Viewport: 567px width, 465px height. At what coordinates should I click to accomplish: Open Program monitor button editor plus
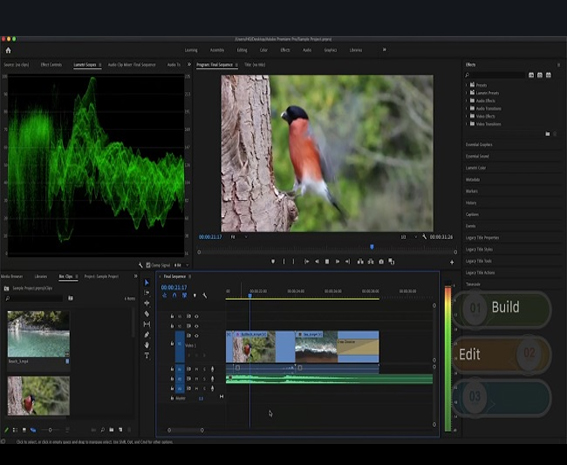452,262
